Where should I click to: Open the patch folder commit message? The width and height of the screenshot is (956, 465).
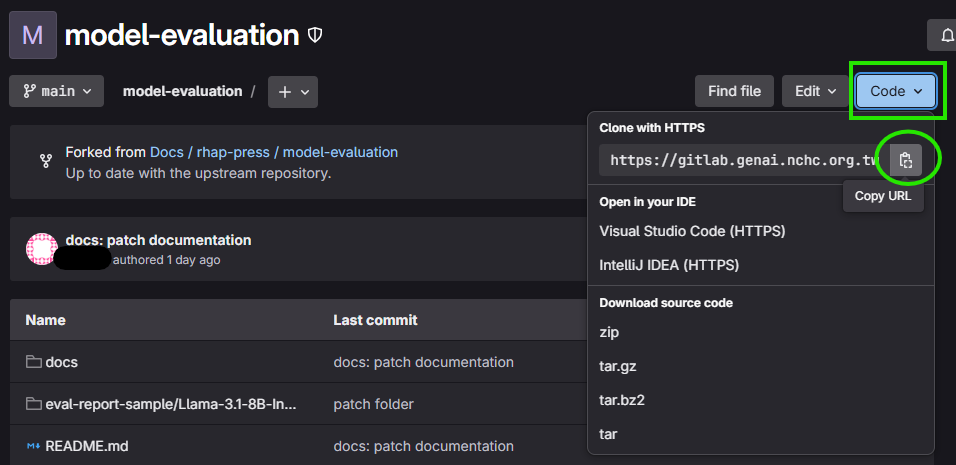373,404
